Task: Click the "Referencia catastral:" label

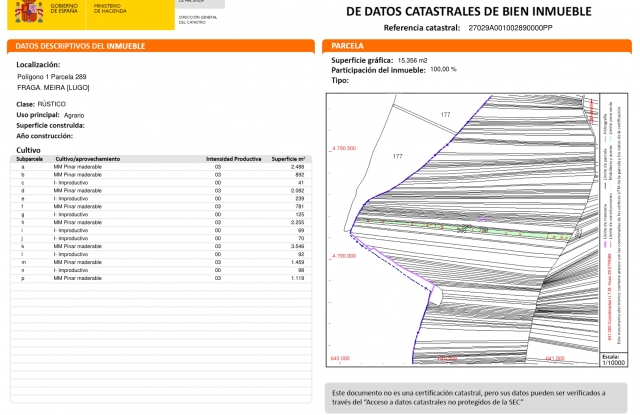Action: pos(422,28)
